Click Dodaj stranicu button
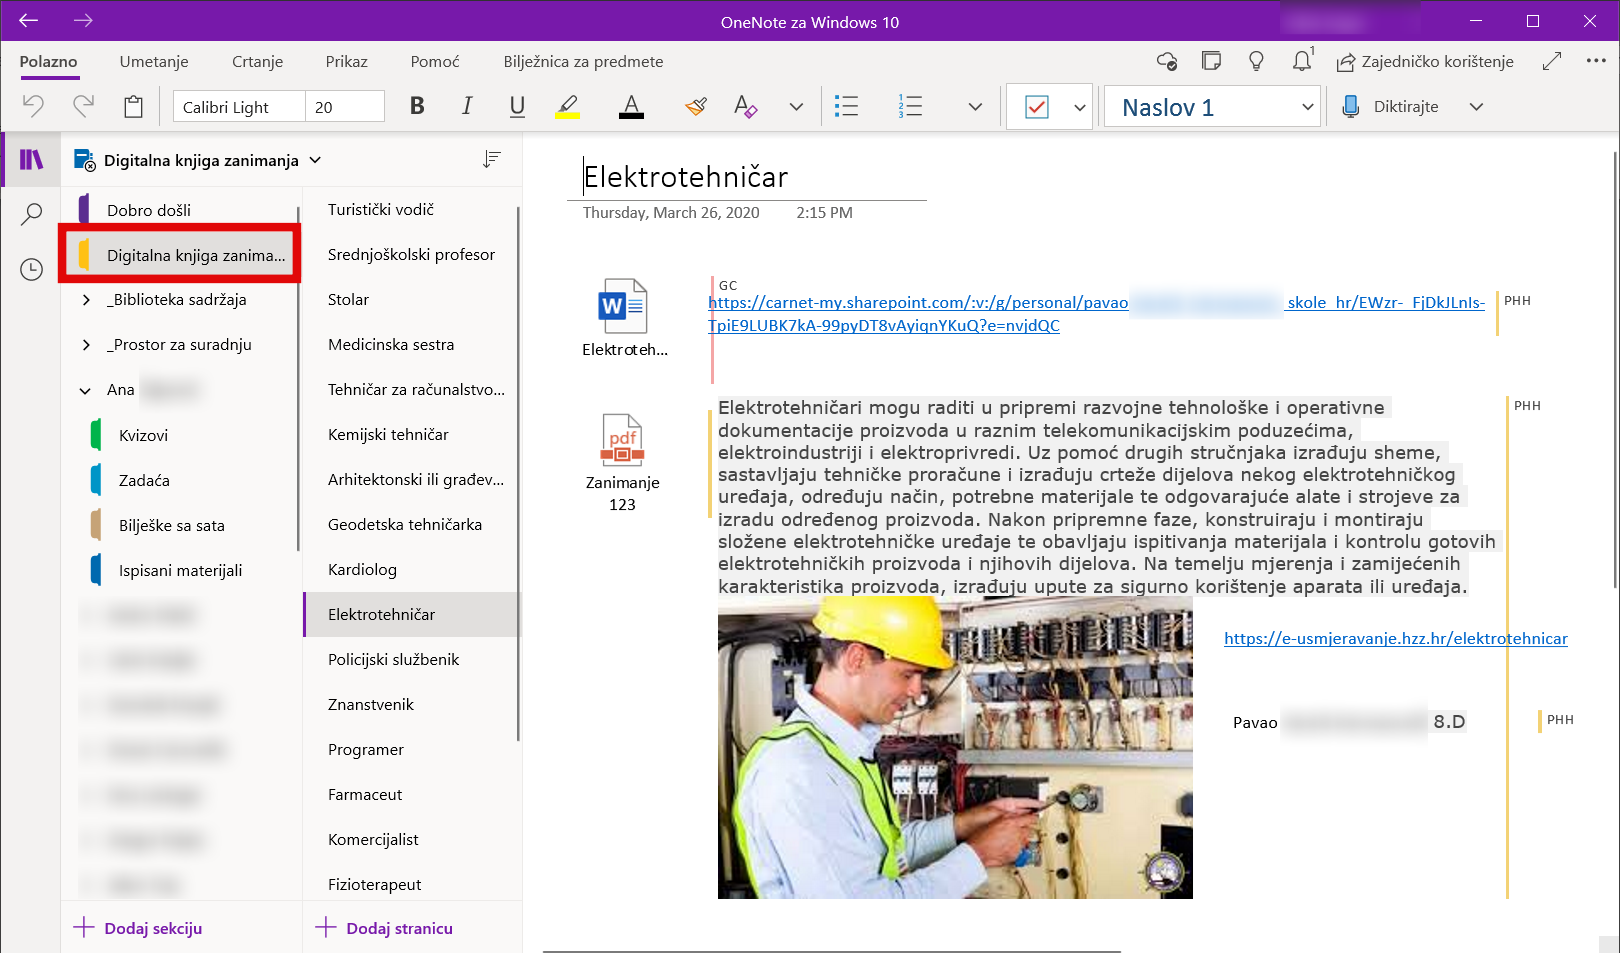Viewport: 1620px width, 953px height. pyautogui.click(x=384, y=928)
